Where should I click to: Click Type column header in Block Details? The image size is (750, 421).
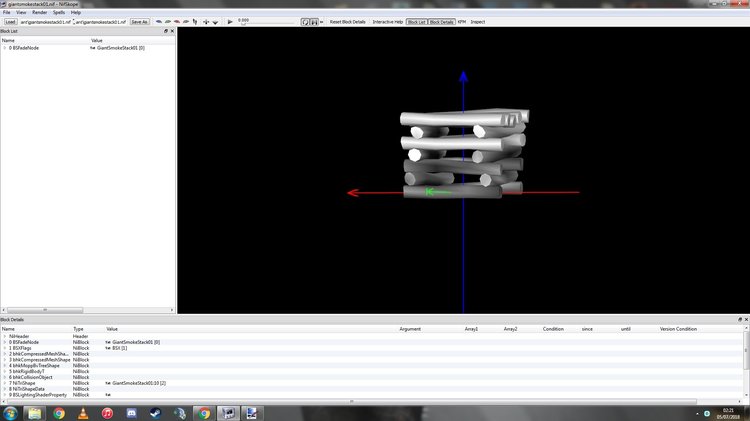pos(78,329)
